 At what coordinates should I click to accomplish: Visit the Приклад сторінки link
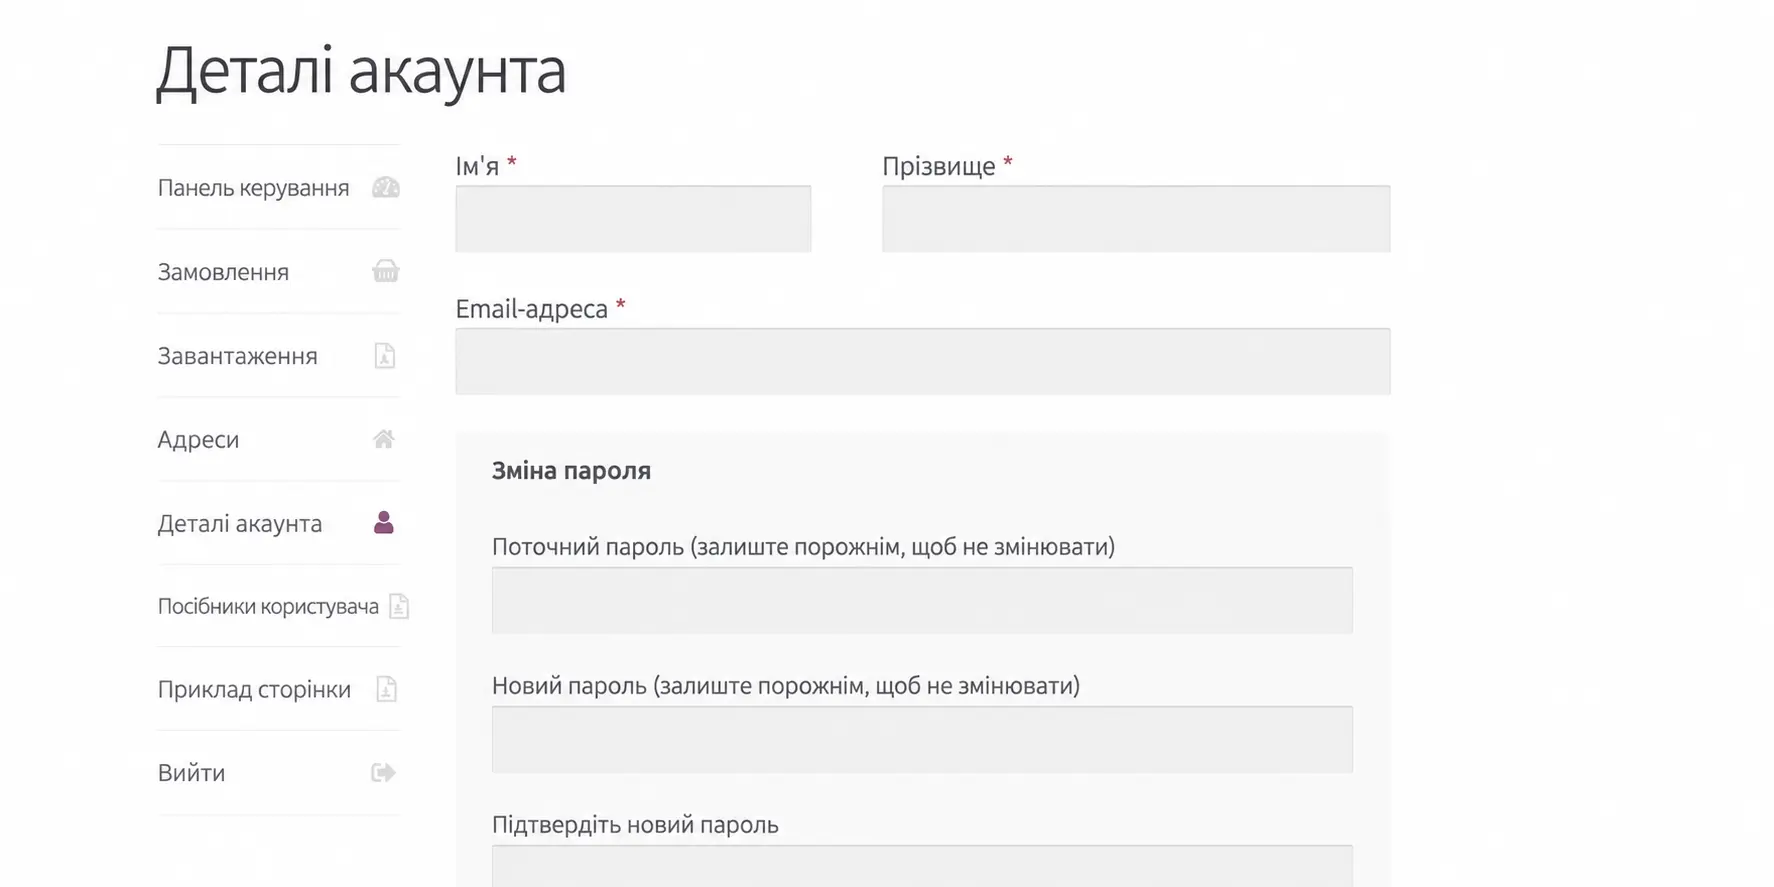tap(254, 690)
